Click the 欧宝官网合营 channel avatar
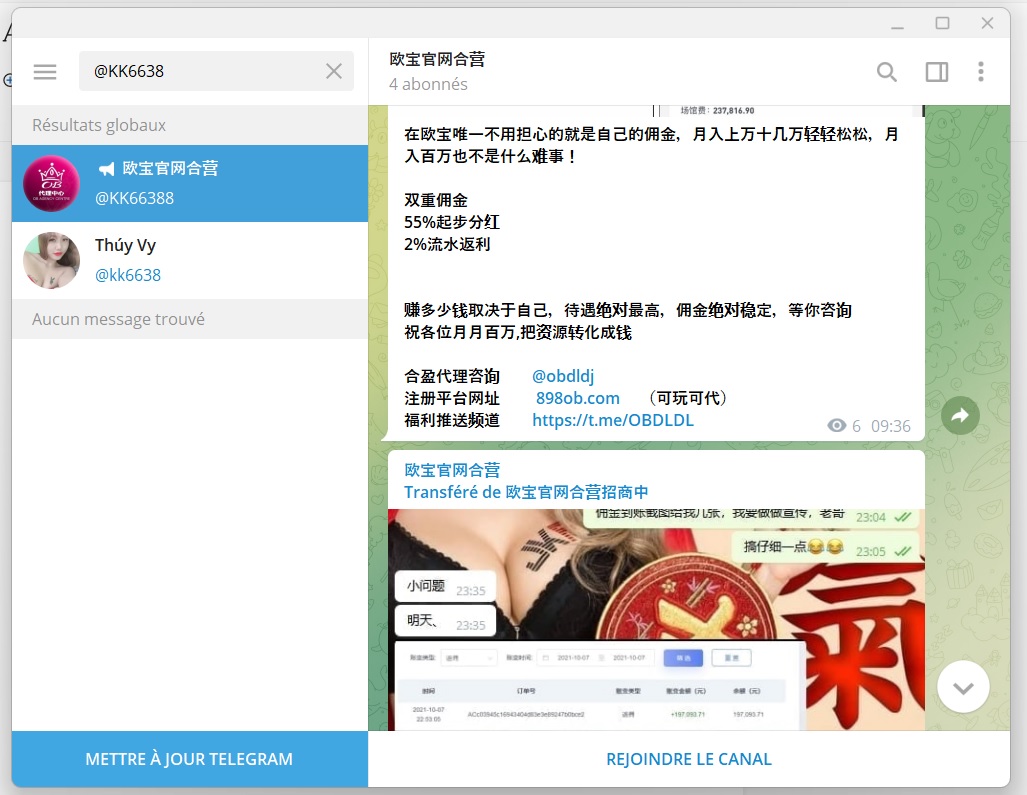Viewport: 1027px width, 795px height. 51,183
